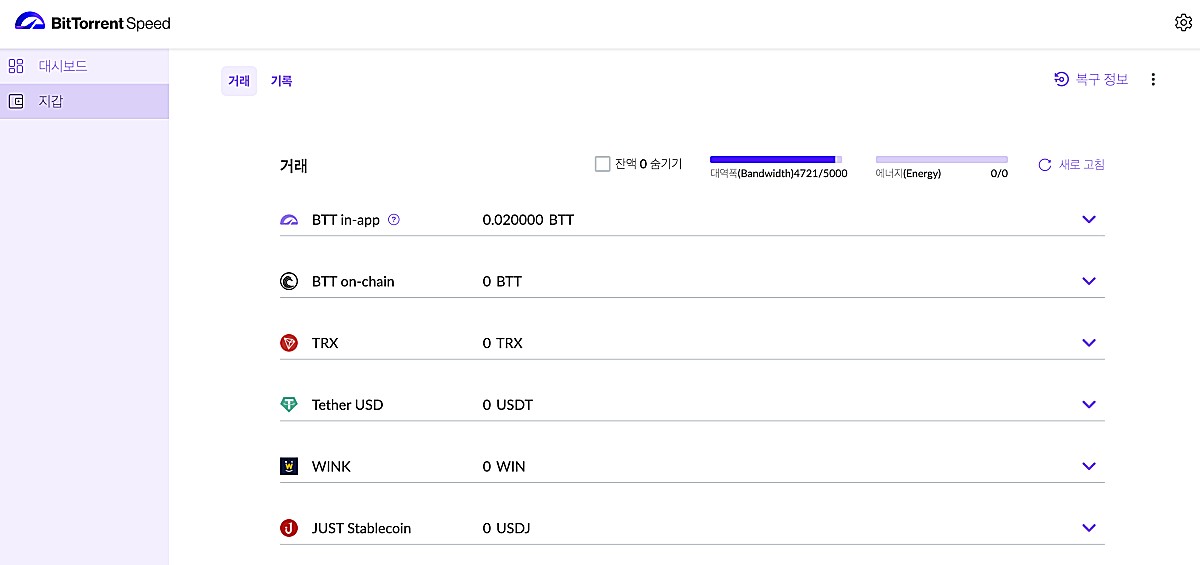The image size is (1200, 565).
Task: Click the Energy 0/0 value
Action: click(999, 173)
